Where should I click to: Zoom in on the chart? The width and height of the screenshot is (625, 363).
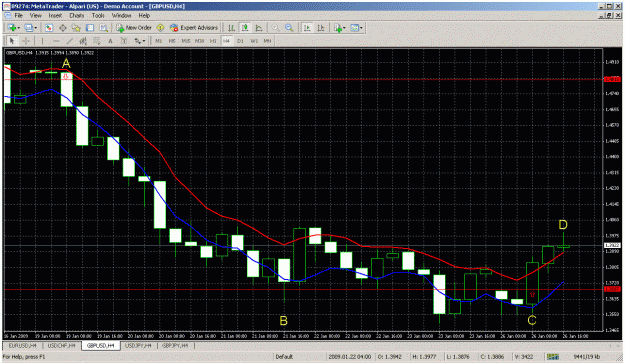click(275, 27)
